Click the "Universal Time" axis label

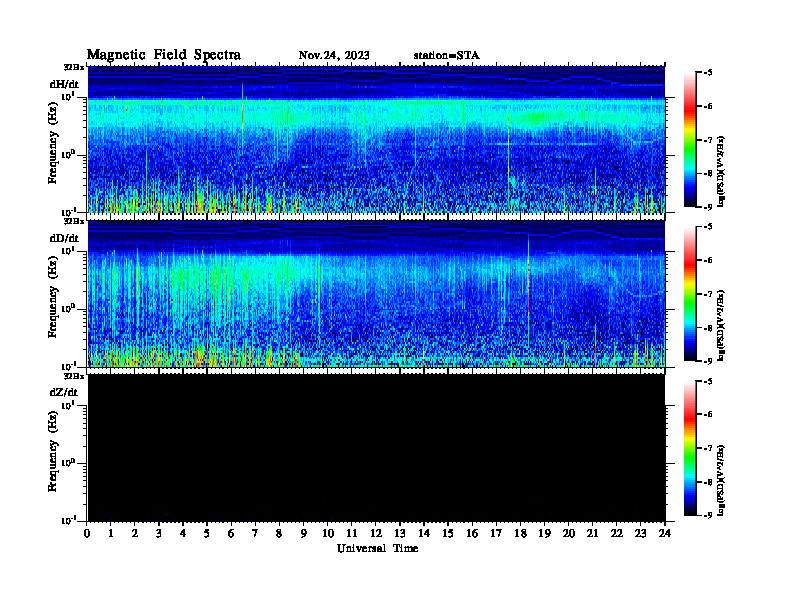tap(377, 548)
